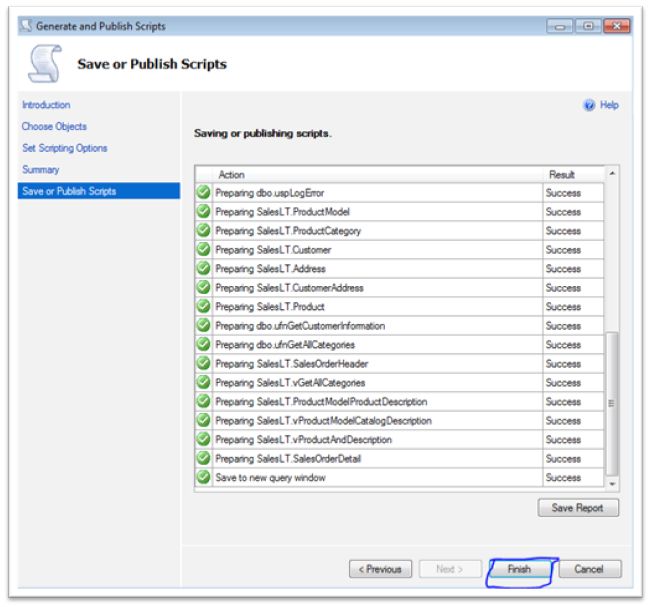Click Finish to close the wizard

pos(519,569)
